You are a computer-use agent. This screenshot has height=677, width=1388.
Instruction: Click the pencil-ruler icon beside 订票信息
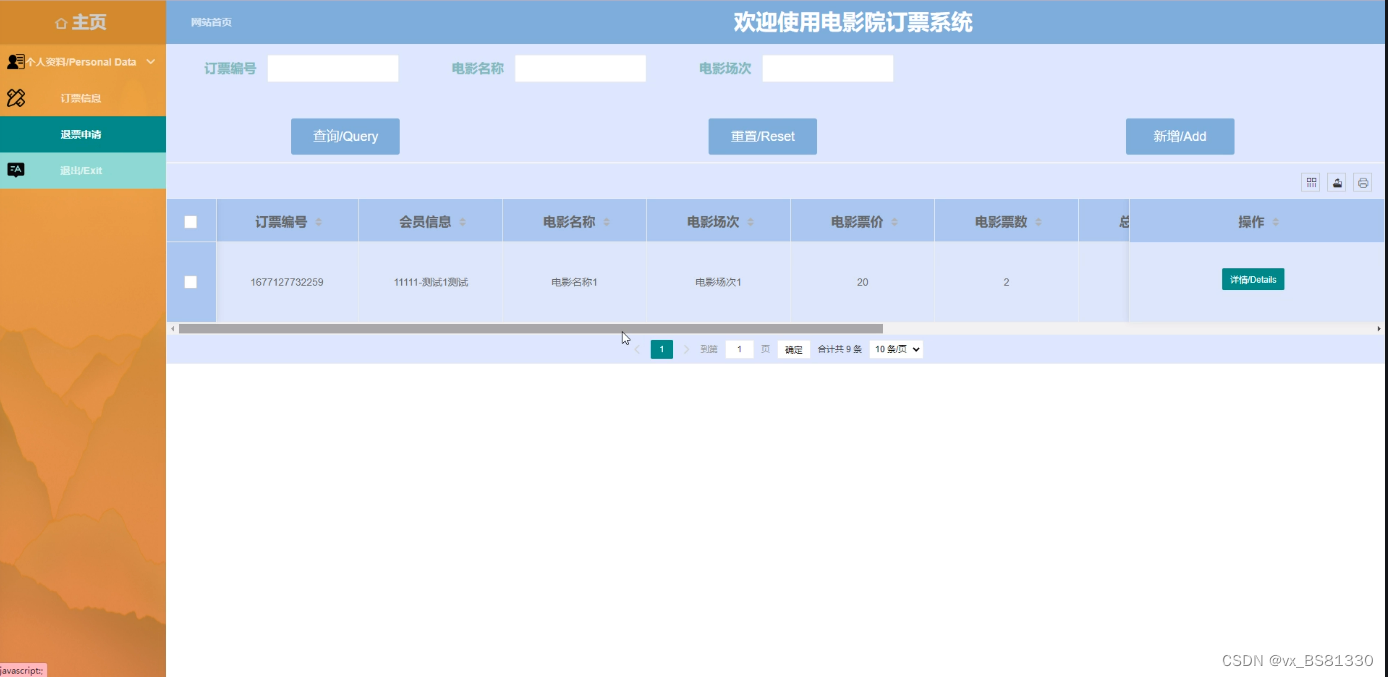point(15,98)
